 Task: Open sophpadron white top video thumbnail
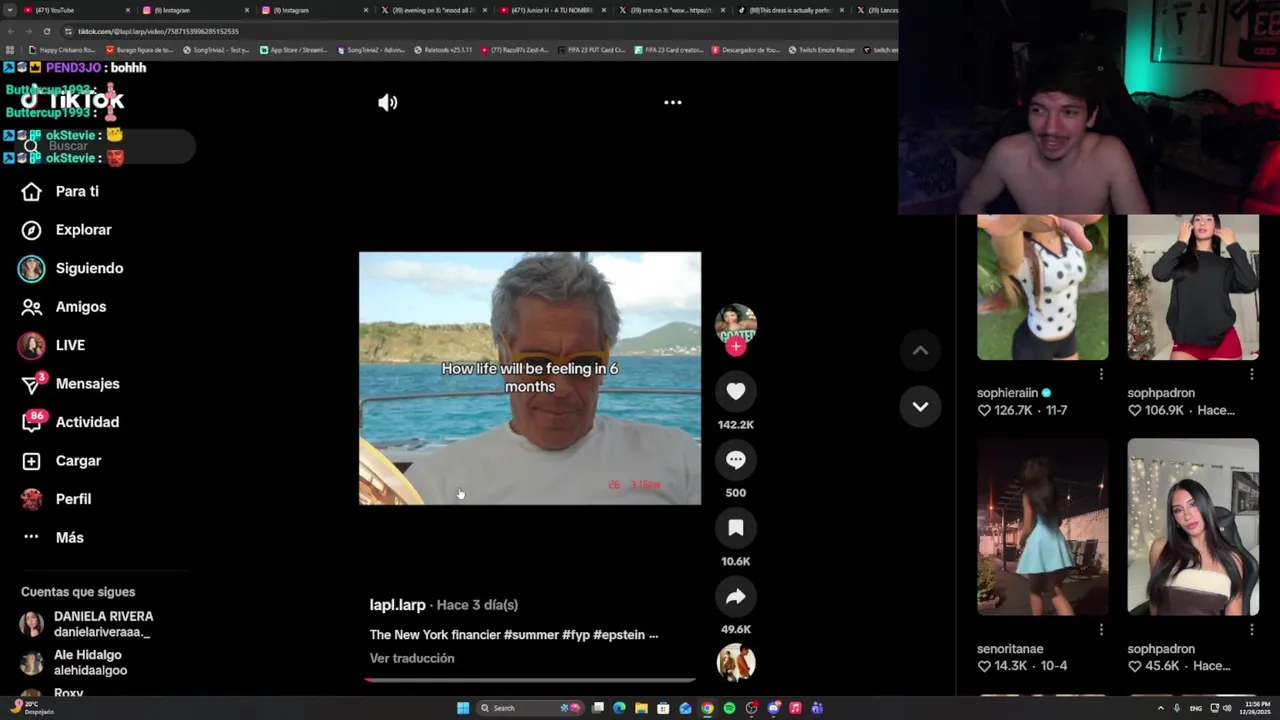point(1193,526)
